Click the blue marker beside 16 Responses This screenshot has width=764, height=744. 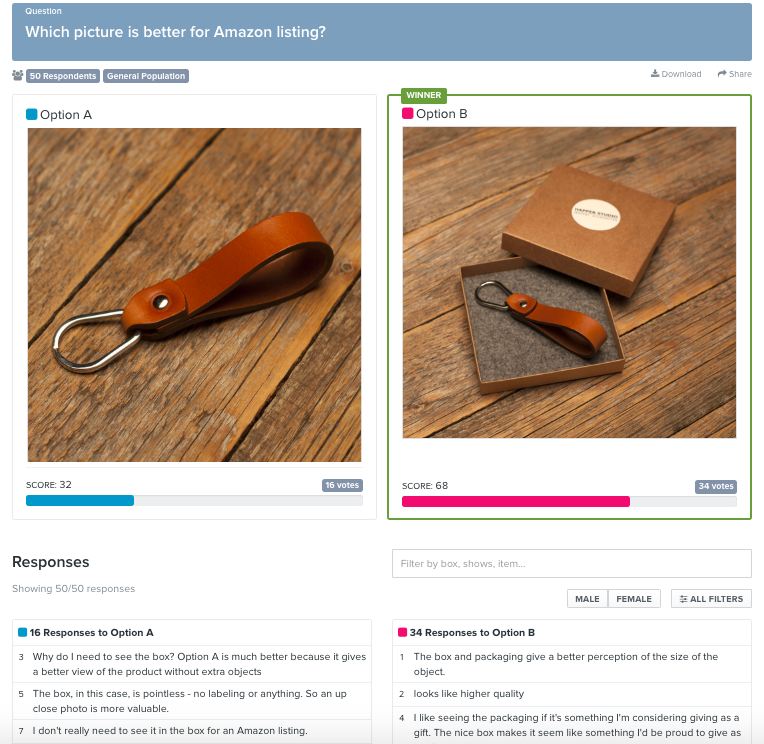point(22,632)
